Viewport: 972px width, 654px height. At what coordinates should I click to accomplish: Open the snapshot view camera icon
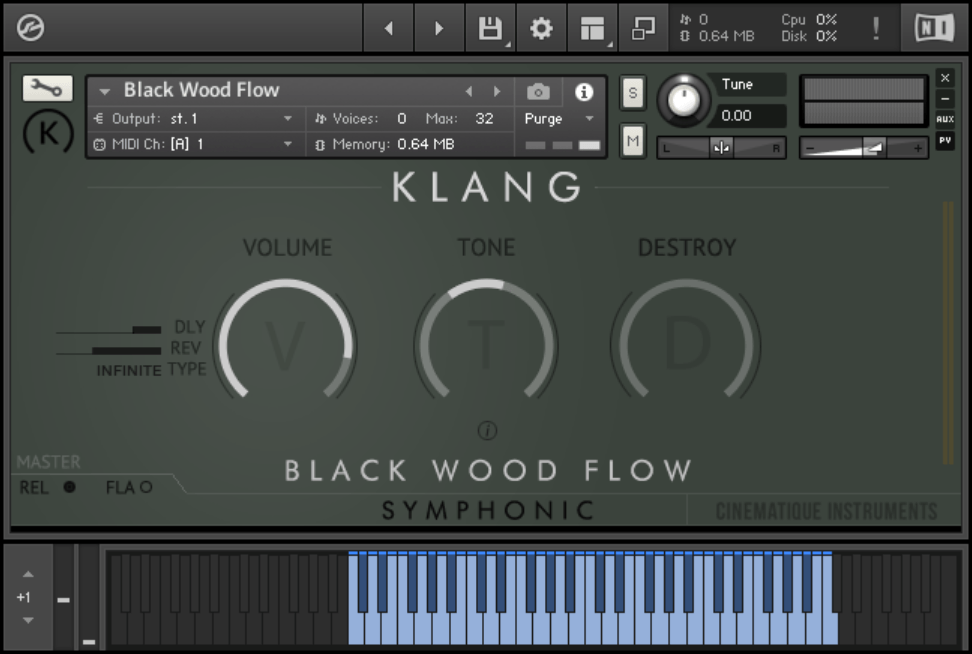[x=538, y=92]
